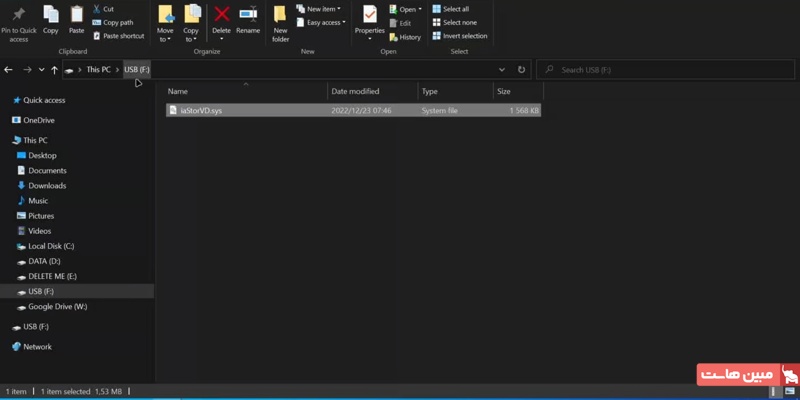
Task: Click This PC in address bar
Action: [98, 70]
